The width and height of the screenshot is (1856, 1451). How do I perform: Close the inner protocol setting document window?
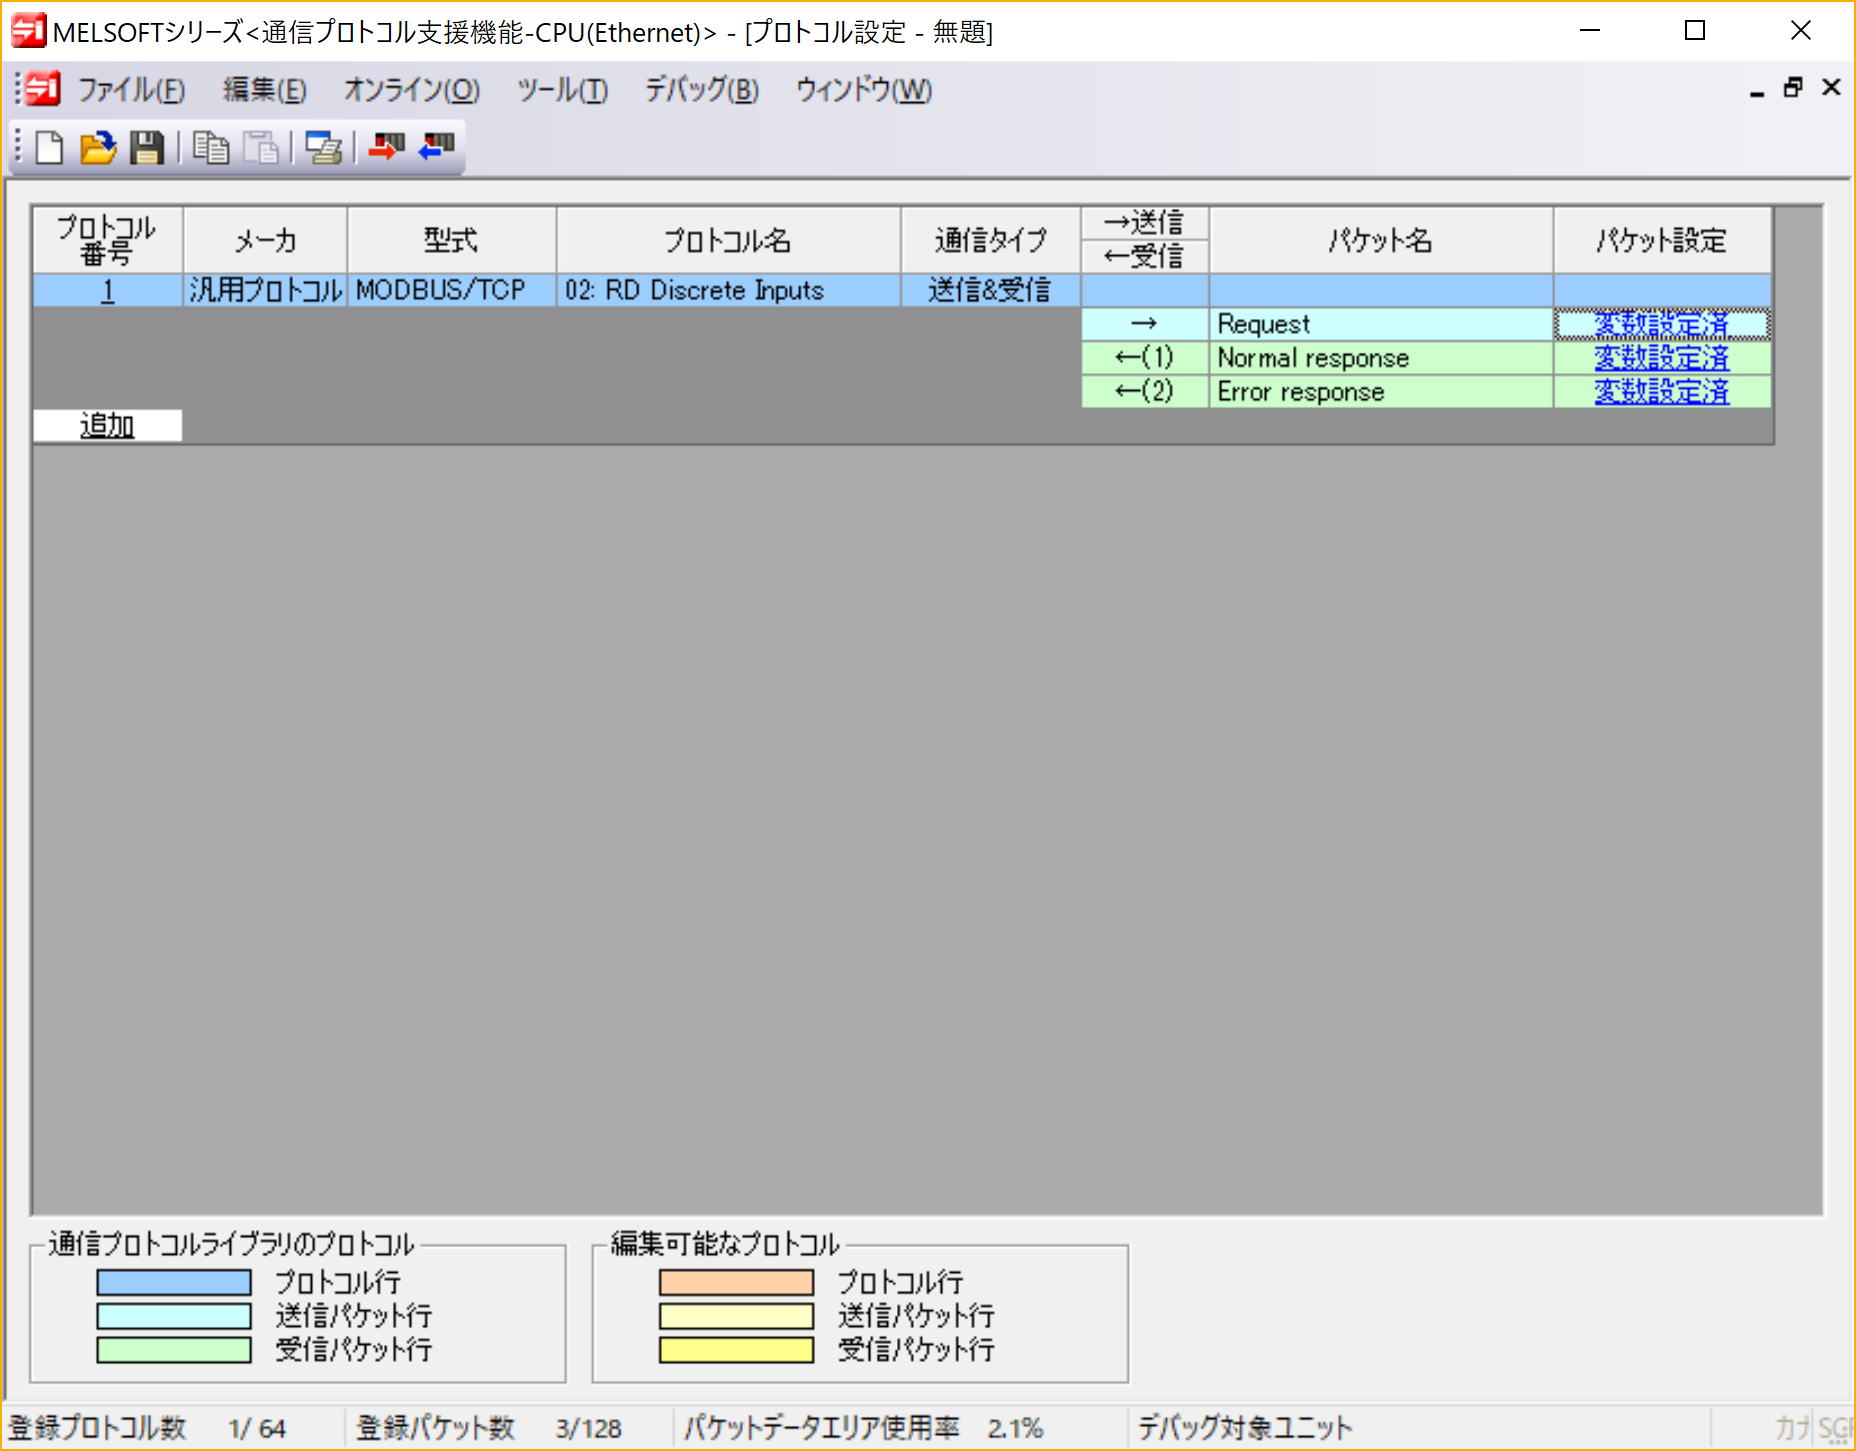coord(1831,88)
